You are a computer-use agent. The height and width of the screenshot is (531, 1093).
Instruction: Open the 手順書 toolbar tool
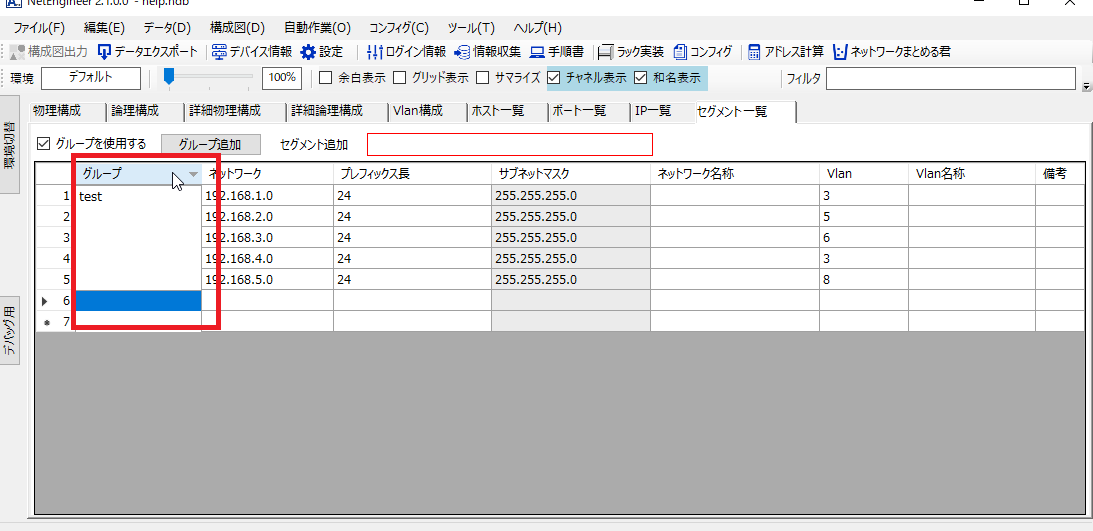(x=537, y=52)
